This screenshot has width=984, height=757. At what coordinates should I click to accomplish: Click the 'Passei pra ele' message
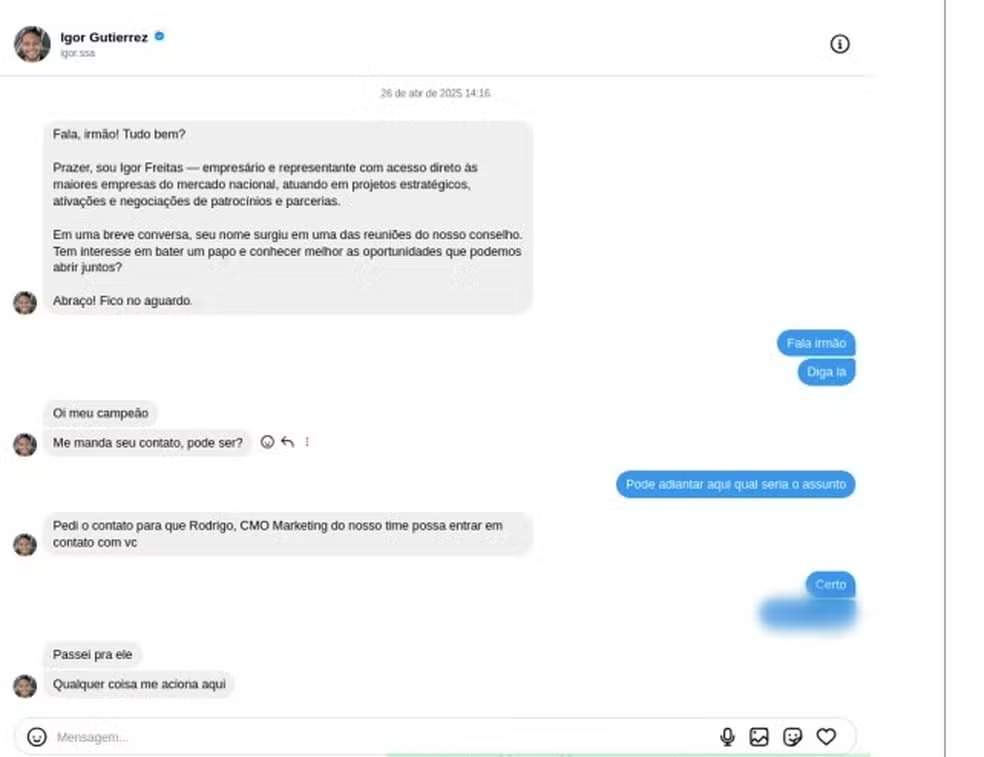[x=92, y=655]
